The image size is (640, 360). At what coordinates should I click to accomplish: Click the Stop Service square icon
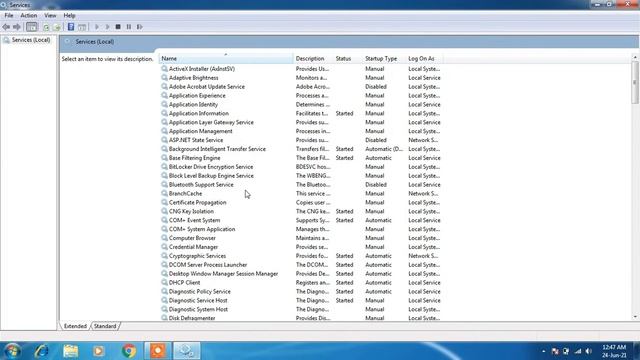(118, 27)
